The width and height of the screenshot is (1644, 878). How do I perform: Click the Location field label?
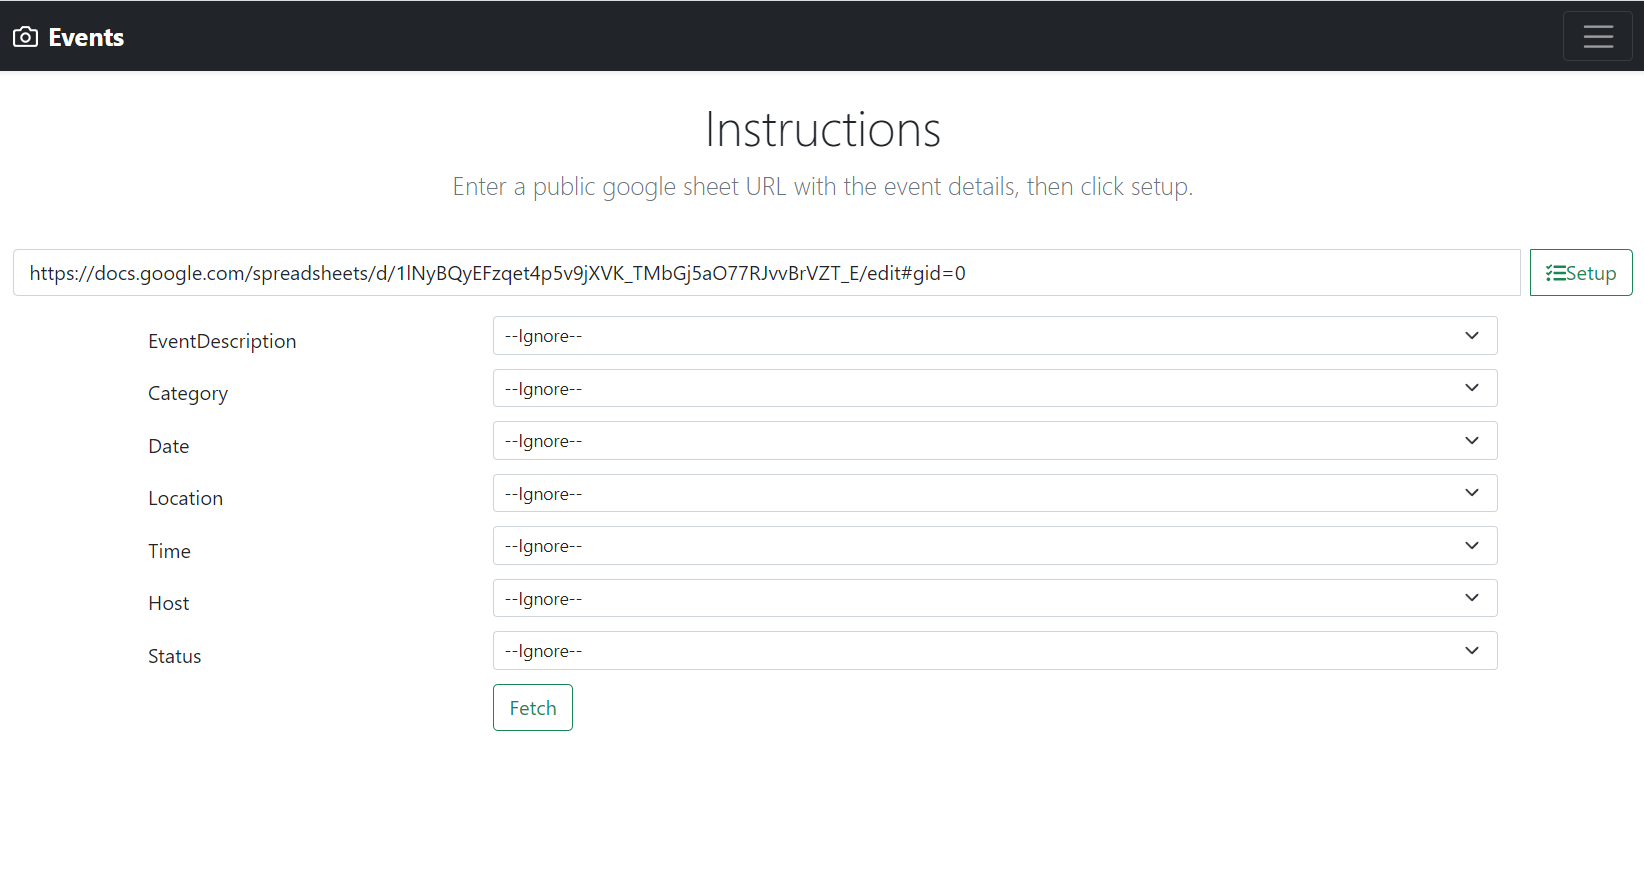coord(185,499)
